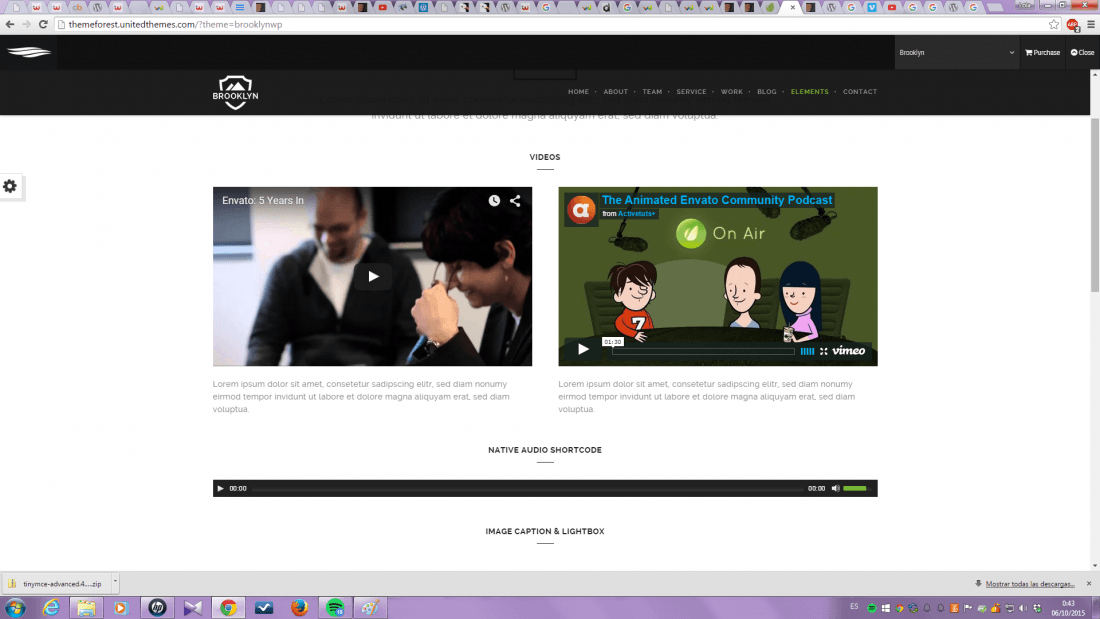
Task: Click Mostrar todas las descargas link
Action: pyautogui.click(x=1030, y=584)
